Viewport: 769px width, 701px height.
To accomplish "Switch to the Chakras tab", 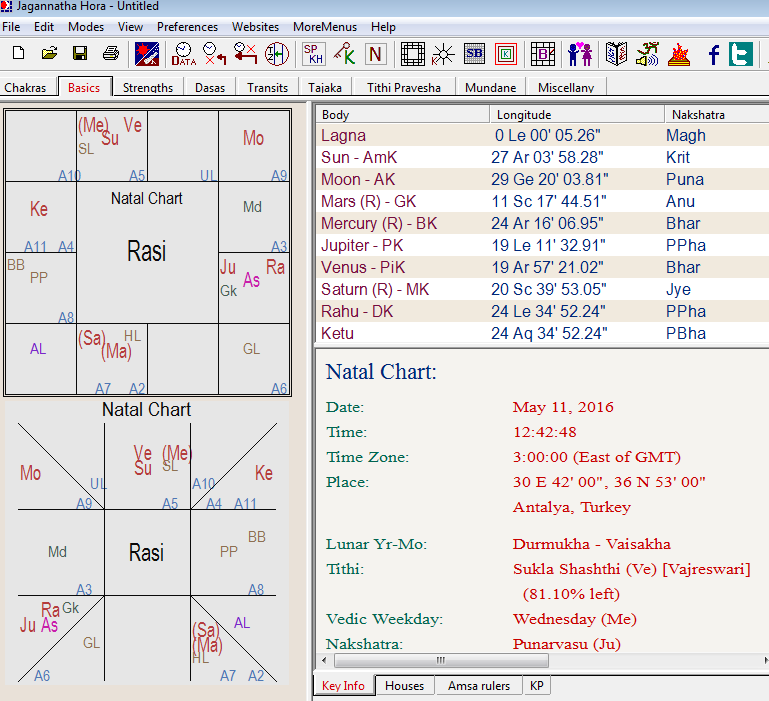I will [25, 87].
